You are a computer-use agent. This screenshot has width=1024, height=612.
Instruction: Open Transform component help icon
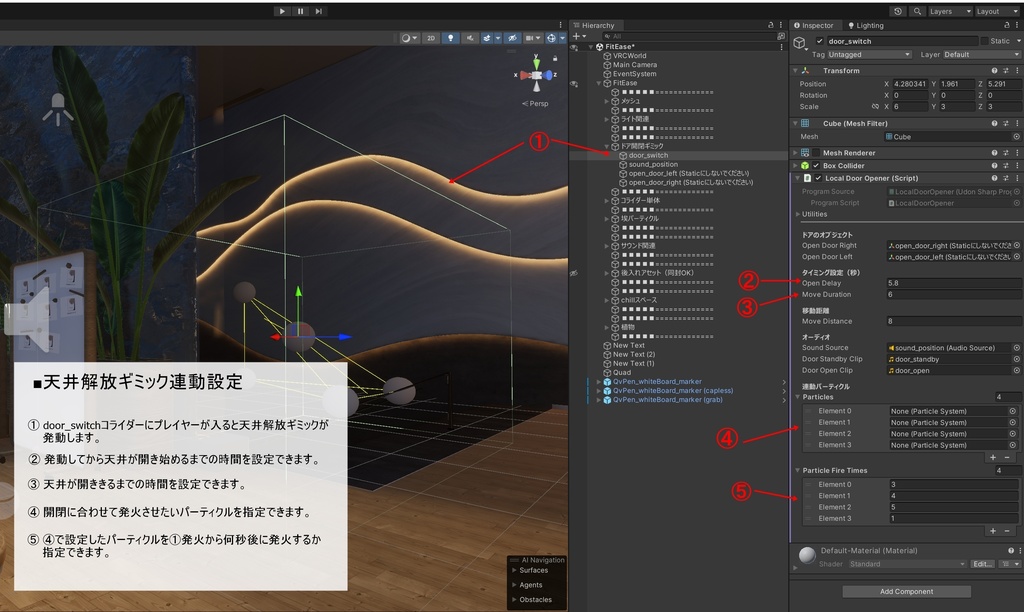[995, 71]
